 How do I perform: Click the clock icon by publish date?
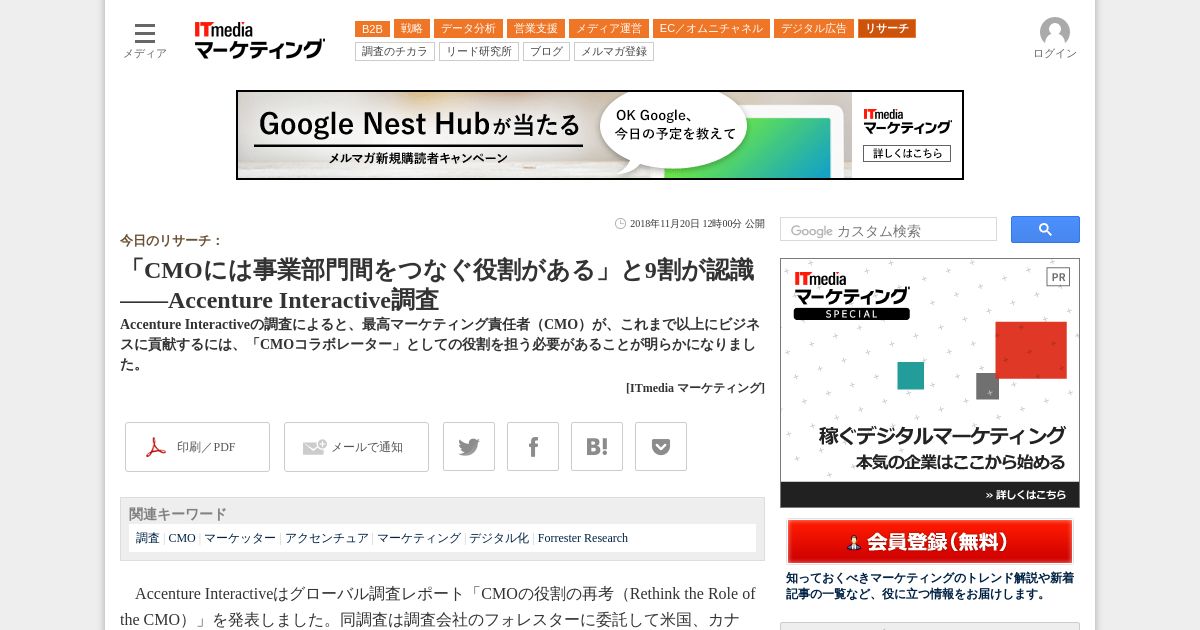coord(620,224)
